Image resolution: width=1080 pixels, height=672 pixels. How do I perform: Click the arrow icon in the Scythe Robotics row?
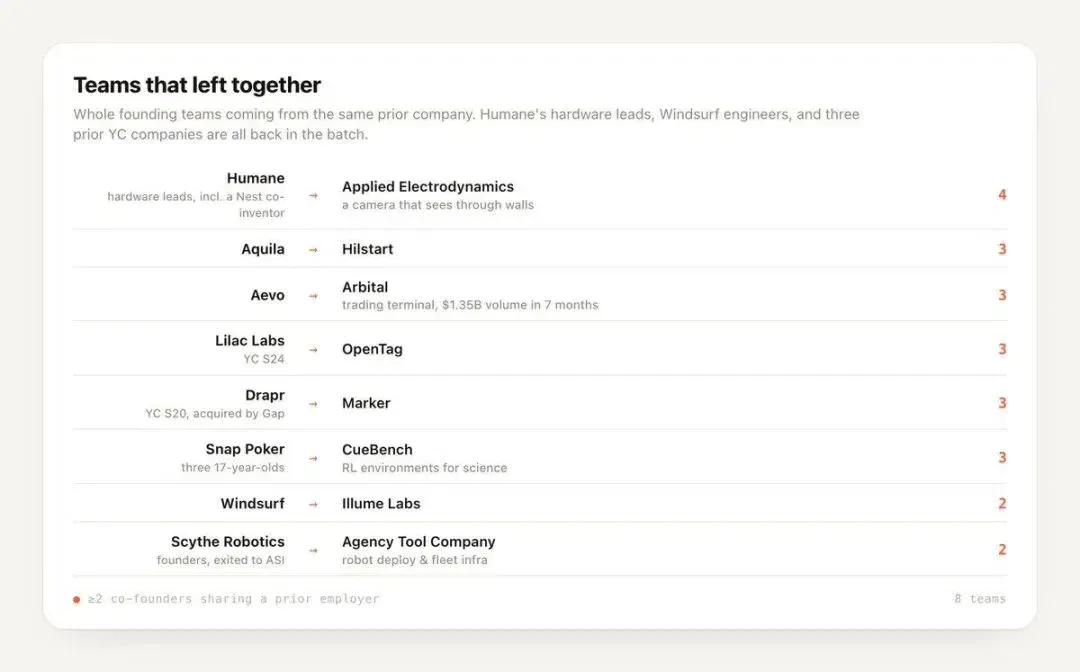pos(313,551)
